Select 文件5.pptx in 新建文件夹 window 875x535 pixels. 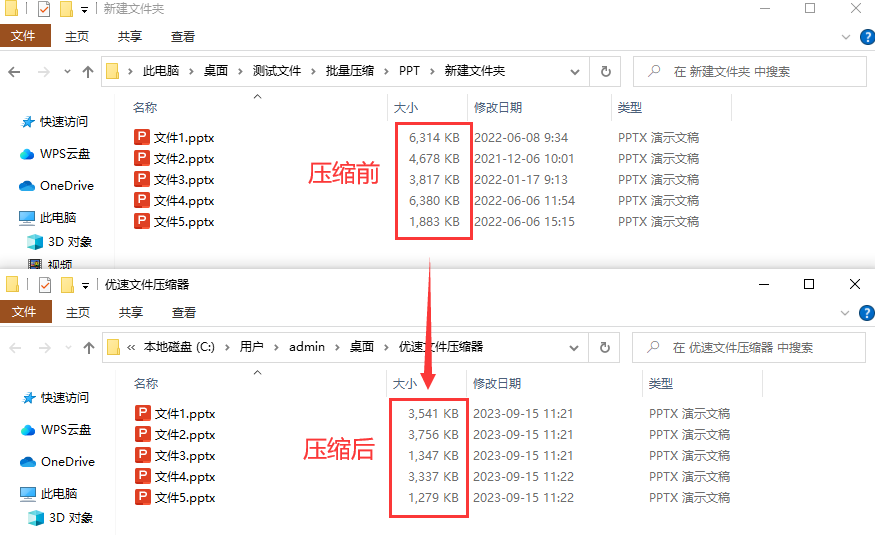click(174, 221)
